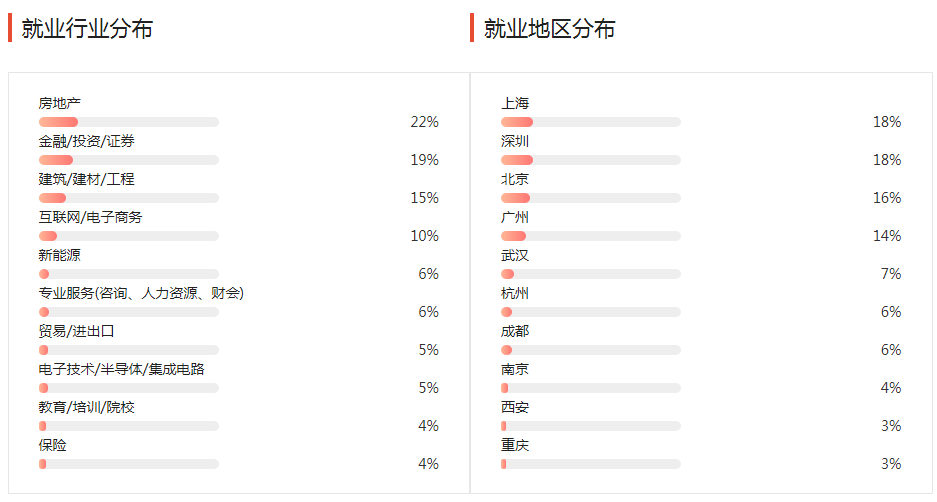Click the 电子技术/半导体/集成电路 label
Screen dimensions: 937x502
click(121, 369)
